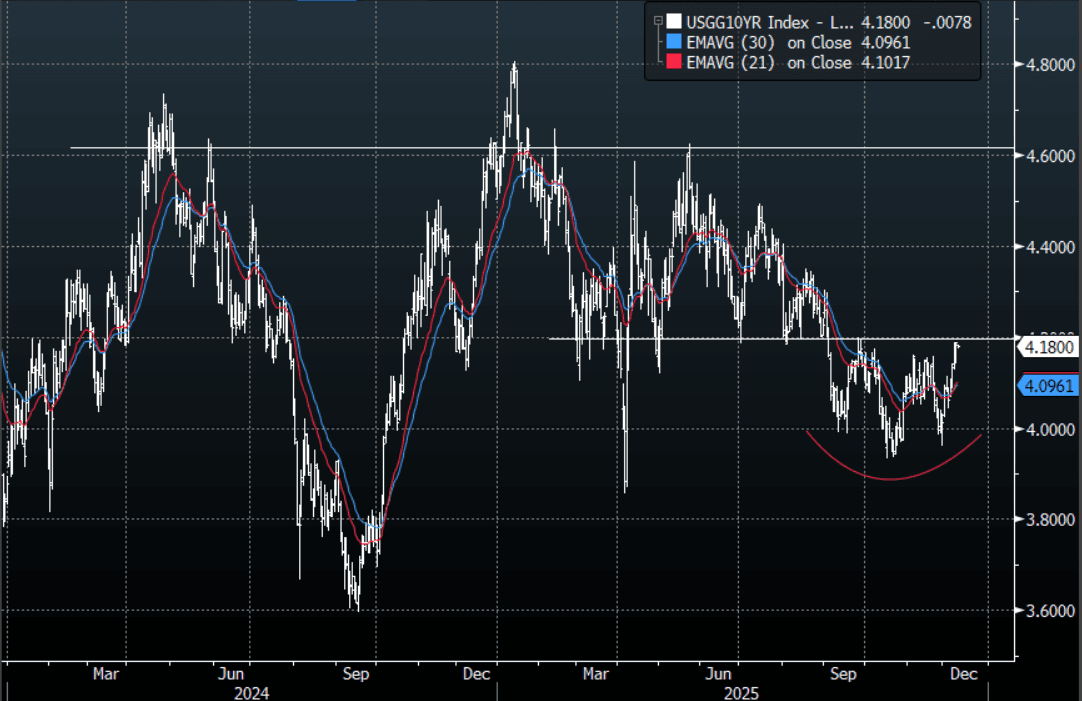The height and width of the screenshot is (701, 1082).
Task: Collapse the USGG10YR legend tree
Action: (657, 20)
